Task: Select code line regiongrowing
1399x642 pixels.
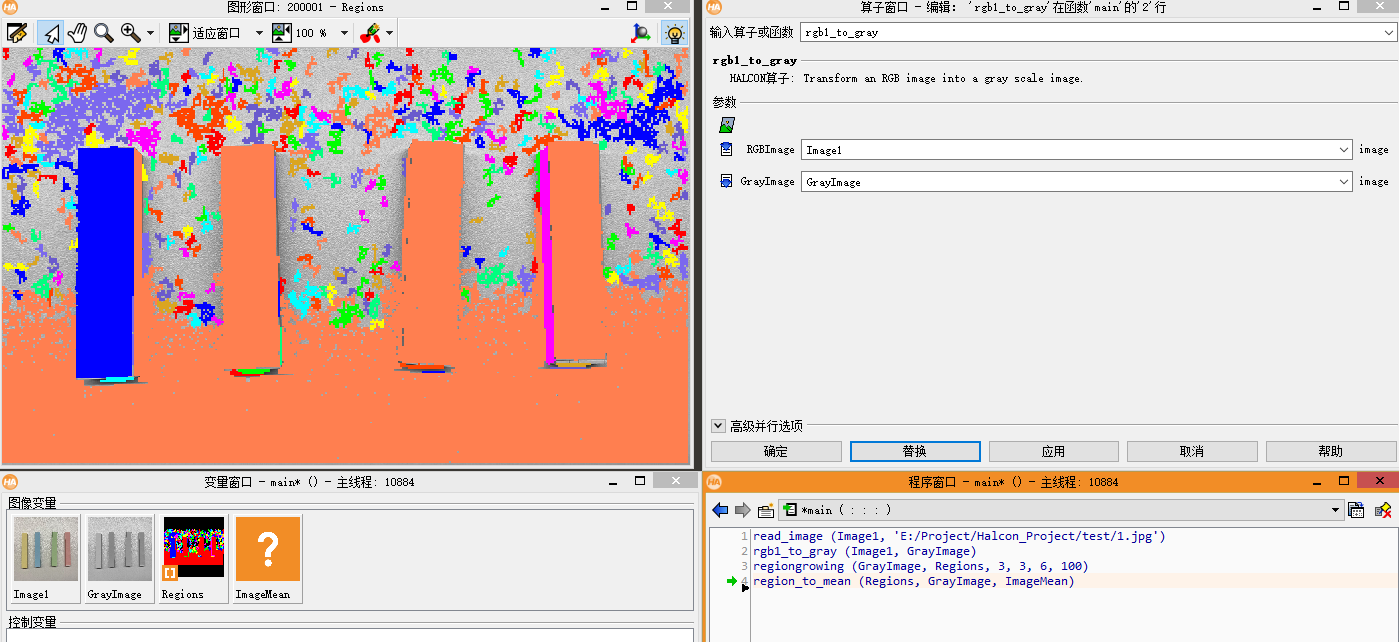Action: [x=920, y=566]
